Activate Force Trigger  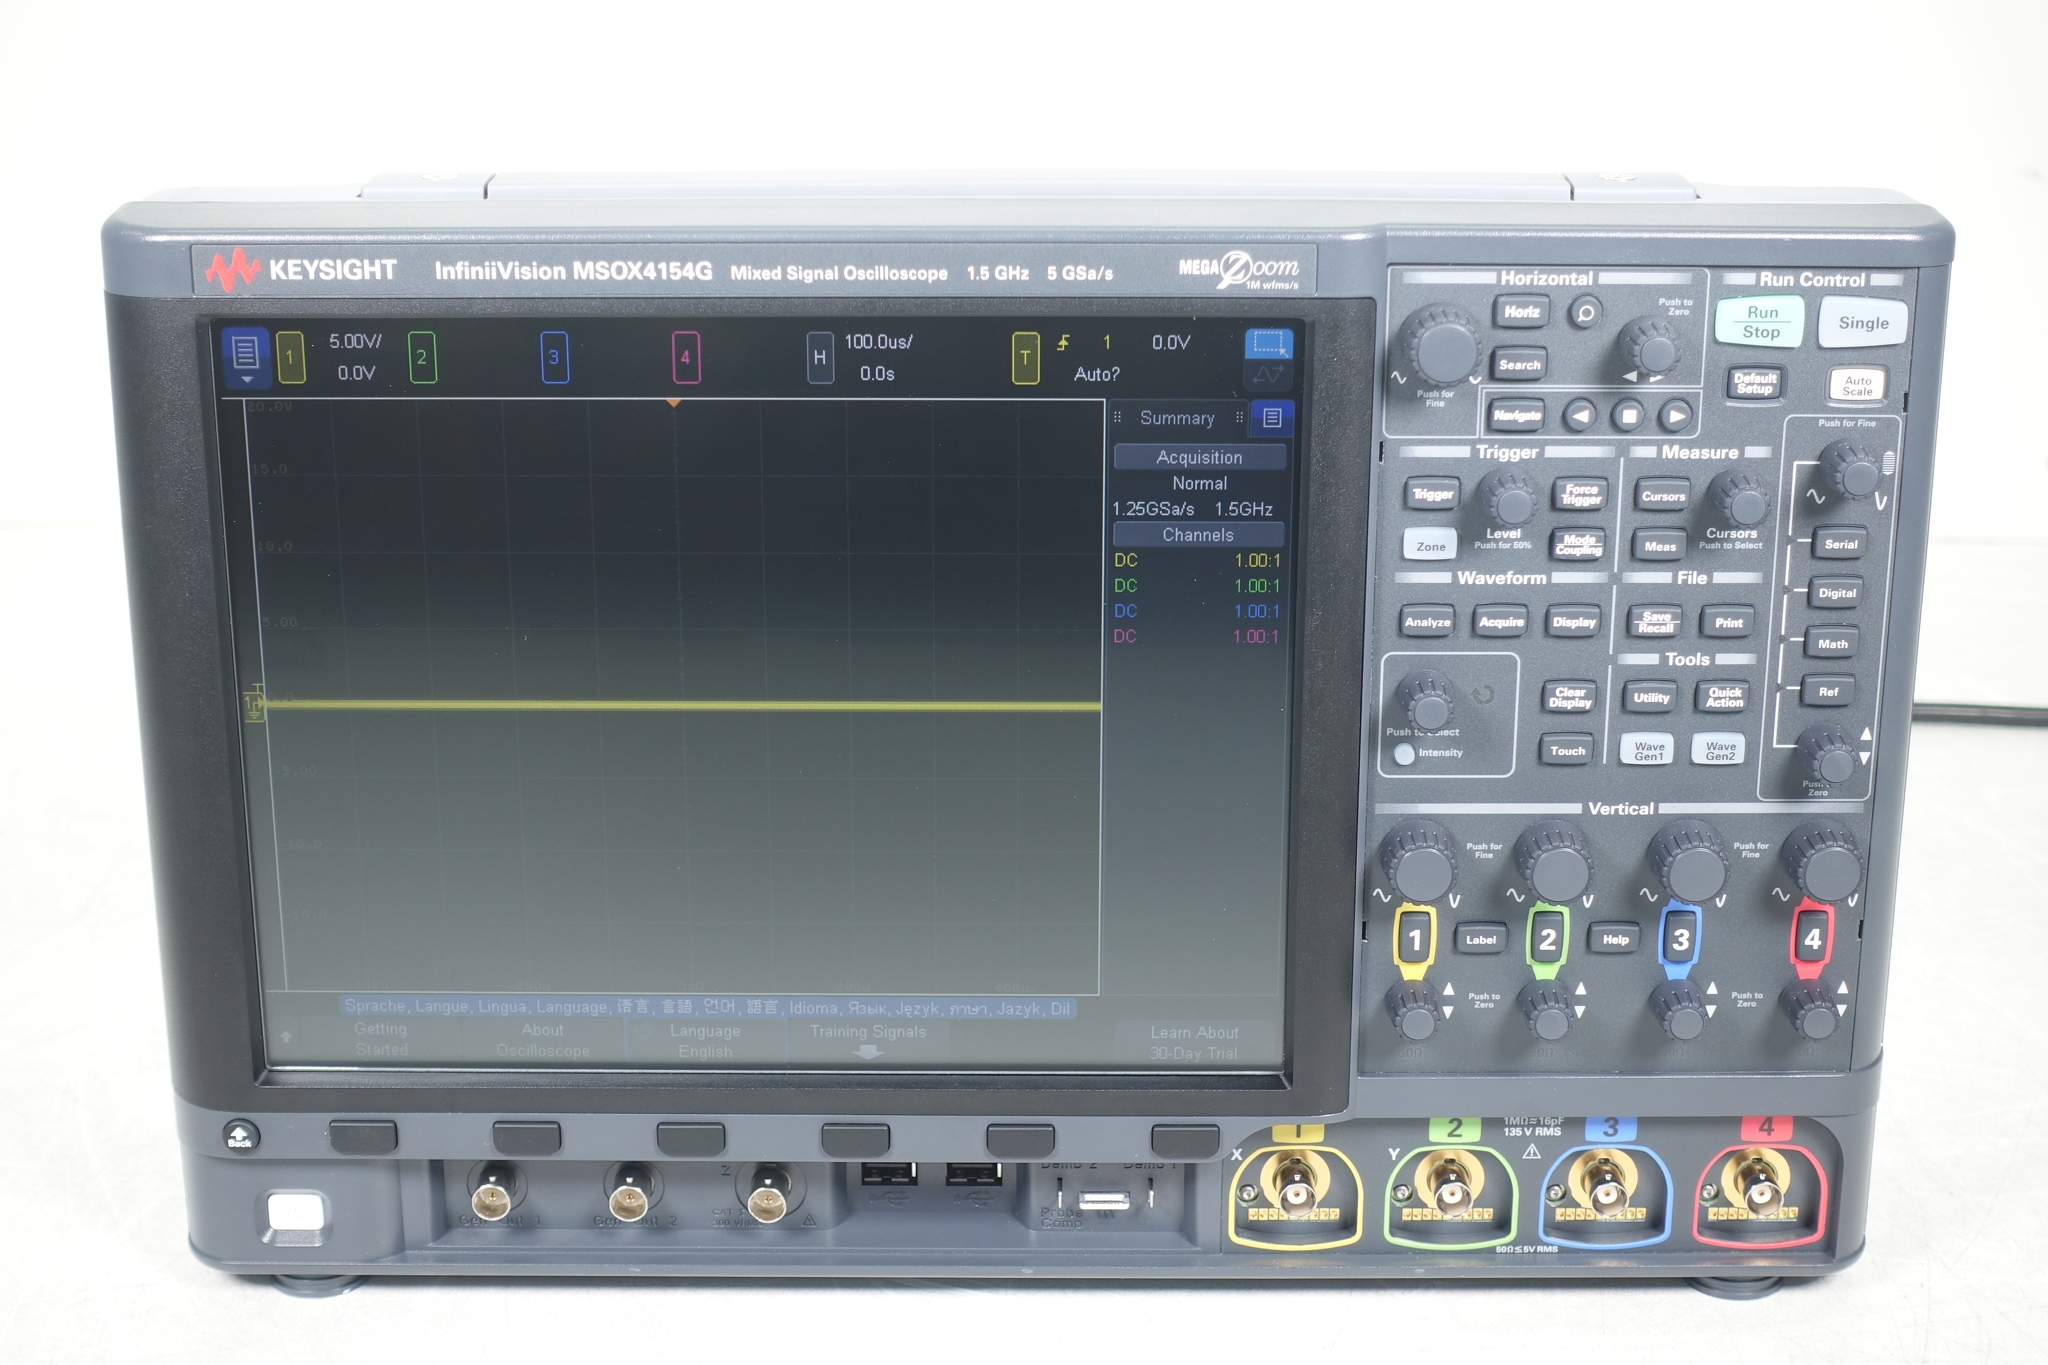pyautogui.click(x=1580, y=494)
